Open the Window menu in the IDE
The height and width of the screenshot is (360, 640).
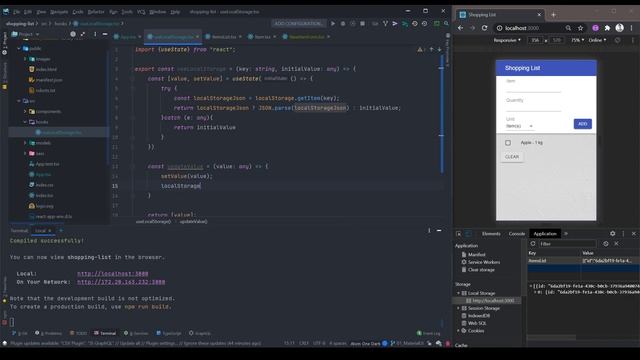click(158, 12)
